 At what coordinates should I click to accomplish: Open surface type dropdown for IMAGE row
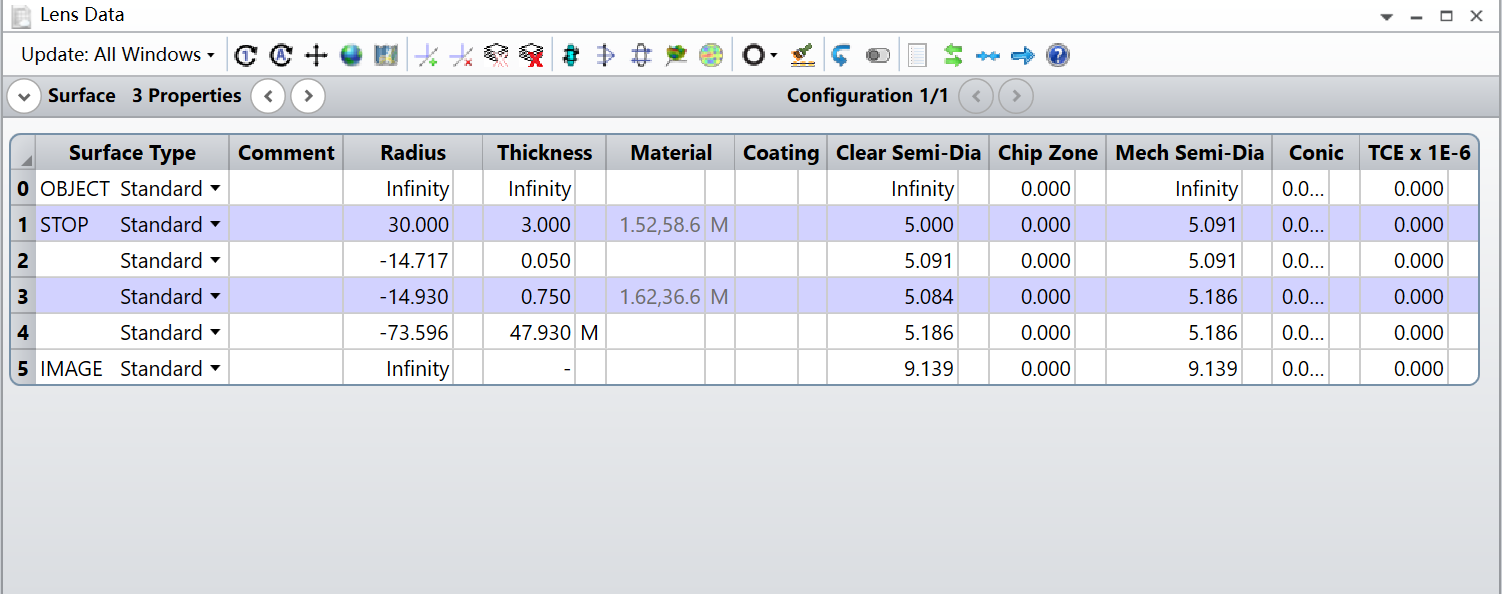click(214, 369)
